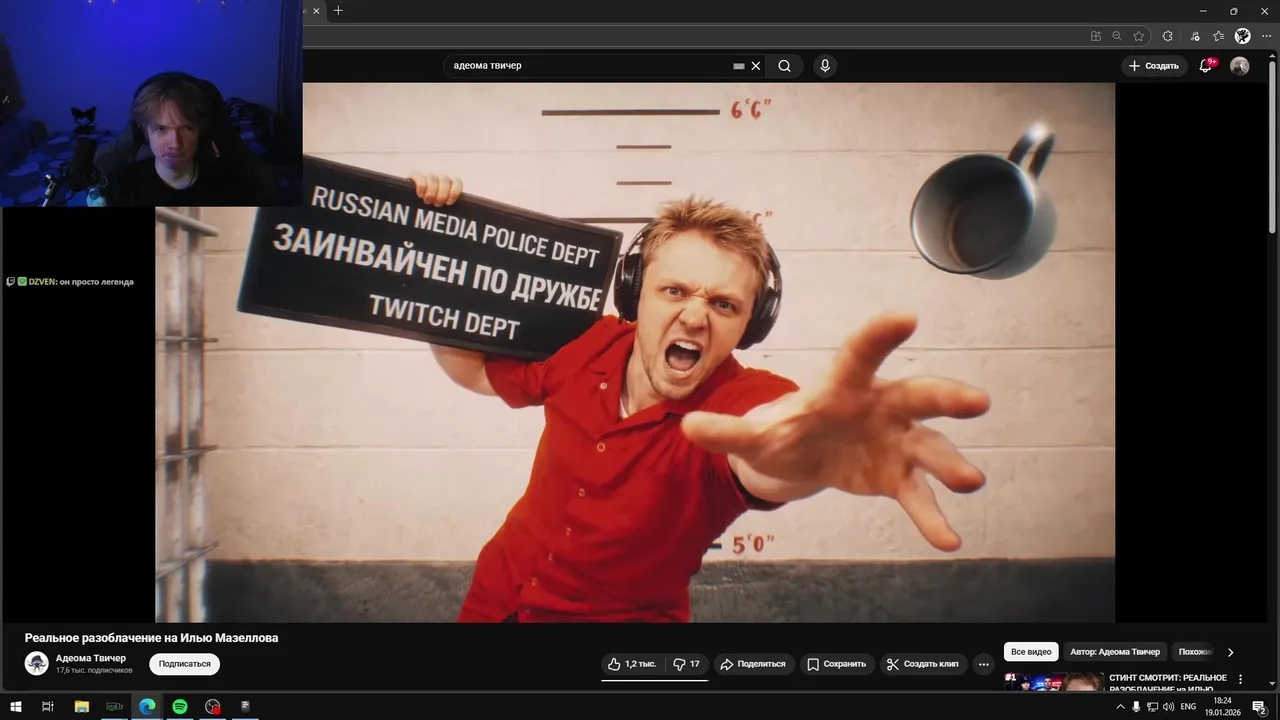1280x720 pixels.
Task: Select the Все видео chip
Action: (x=1031, y=652)
